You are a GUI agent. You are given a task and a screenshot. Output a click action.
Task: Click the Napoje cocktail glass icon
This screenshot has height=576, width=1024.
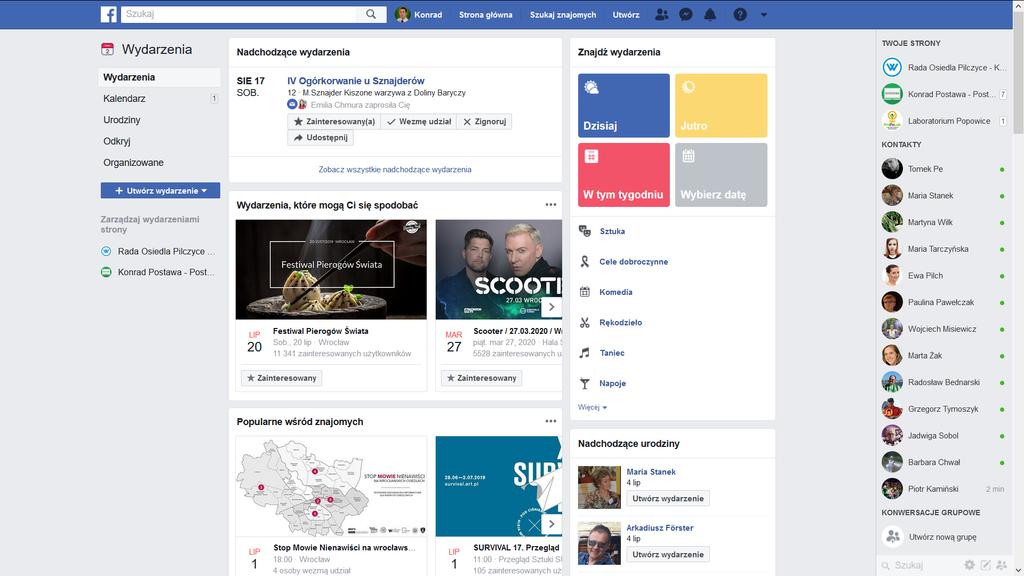584,383
